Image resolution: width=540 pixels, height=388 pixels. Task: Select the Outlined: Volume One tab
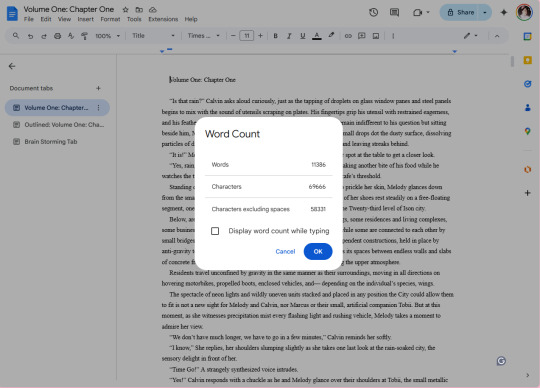tap(58, 125)
